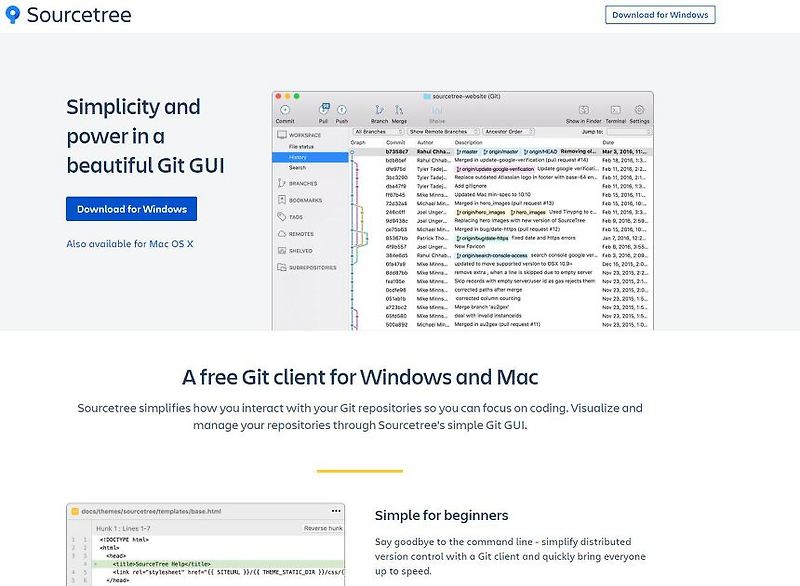Click the highlighted SourceTree Help title diff line
The image size is (800, 586).
point(218,564)
